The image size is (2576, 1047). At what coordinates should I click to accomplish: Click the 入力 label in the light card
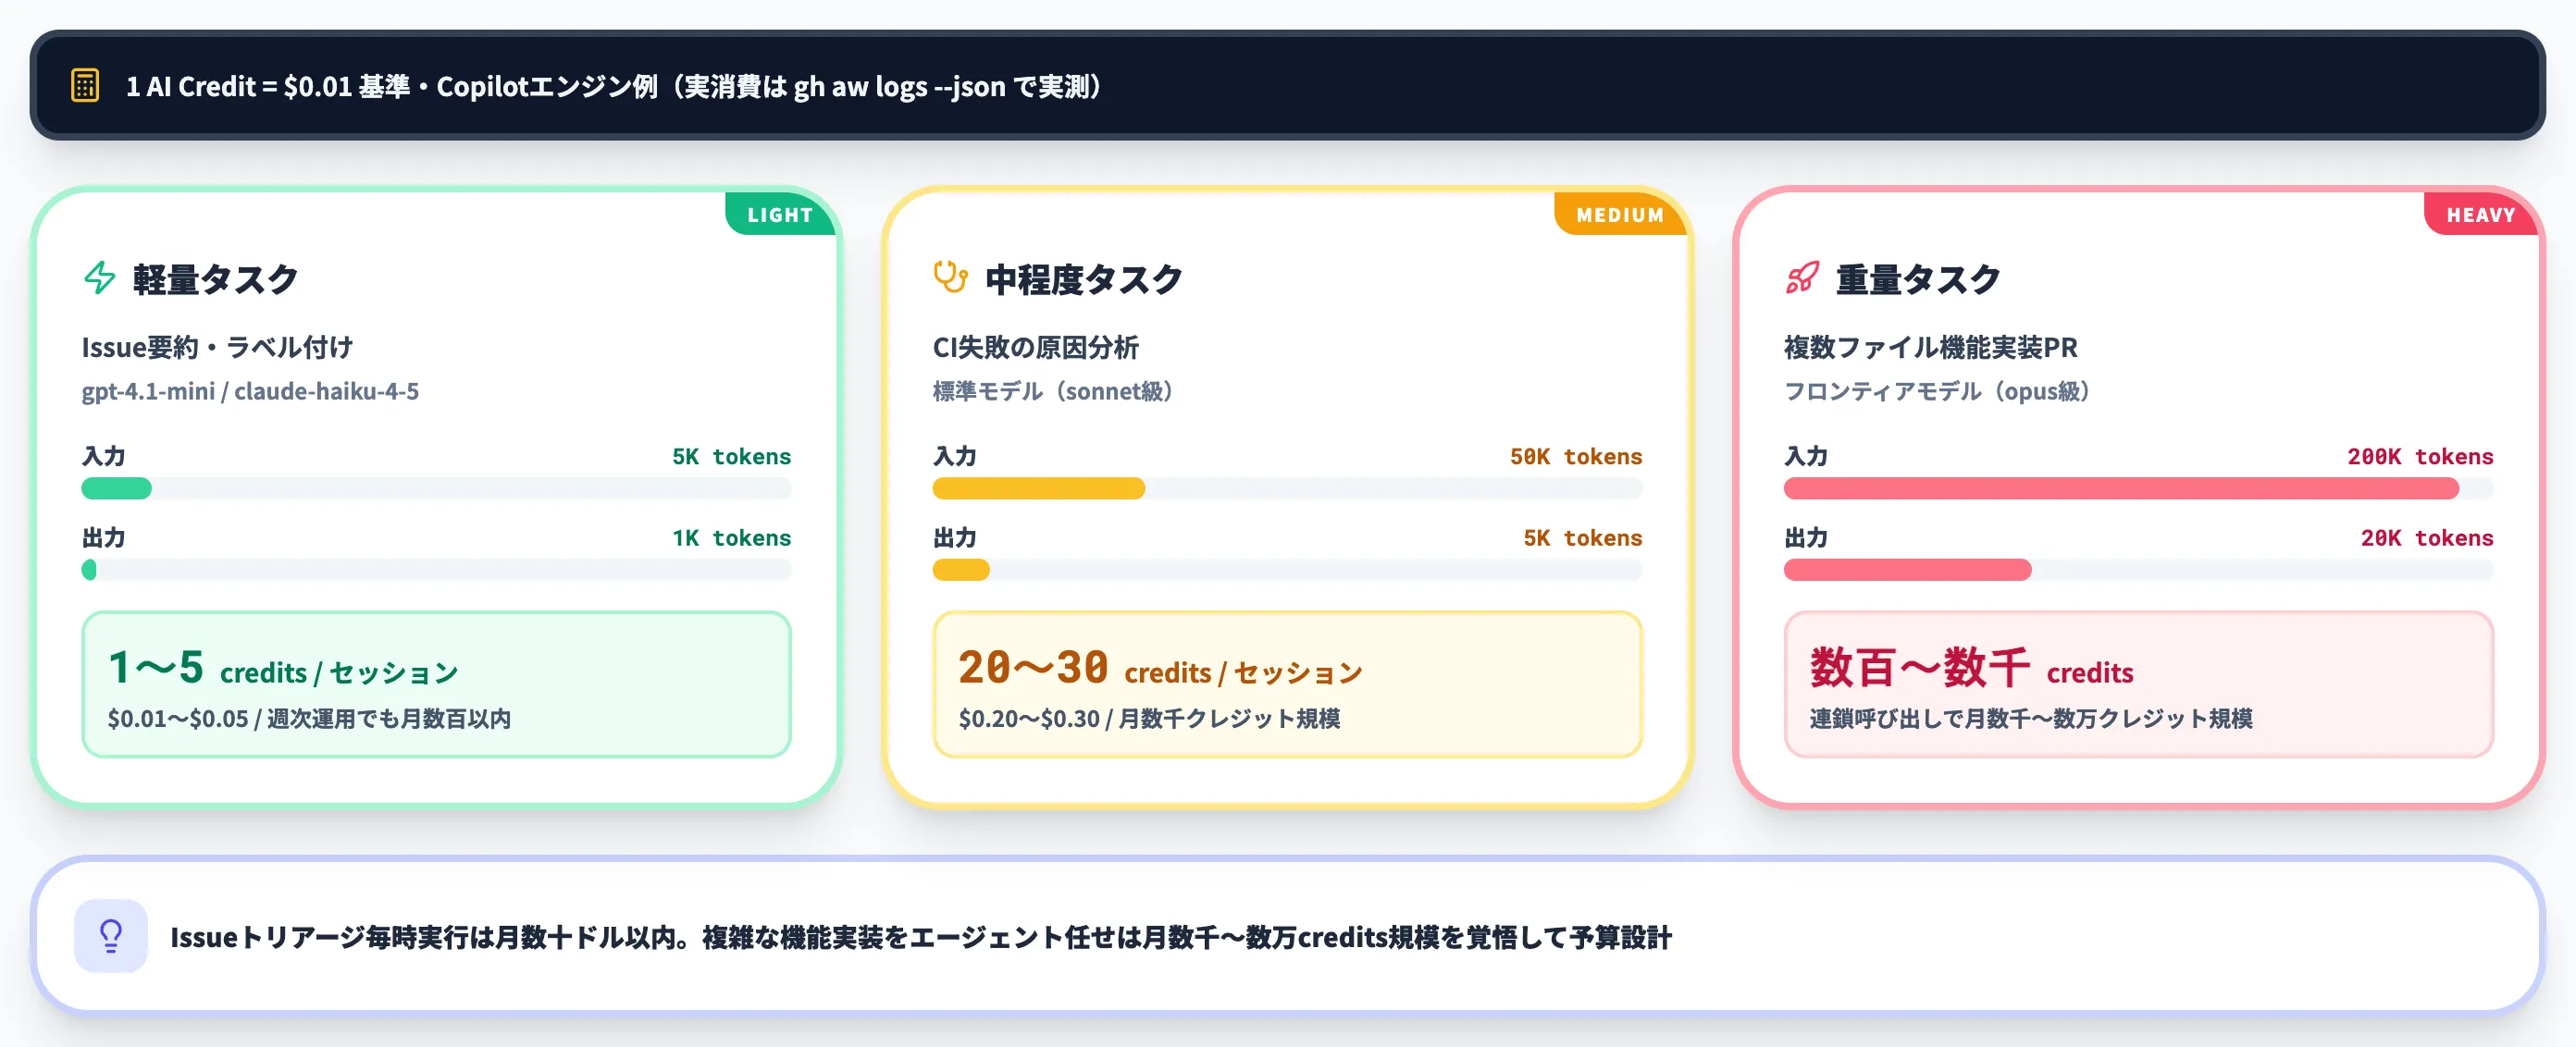tap(104, 456)
